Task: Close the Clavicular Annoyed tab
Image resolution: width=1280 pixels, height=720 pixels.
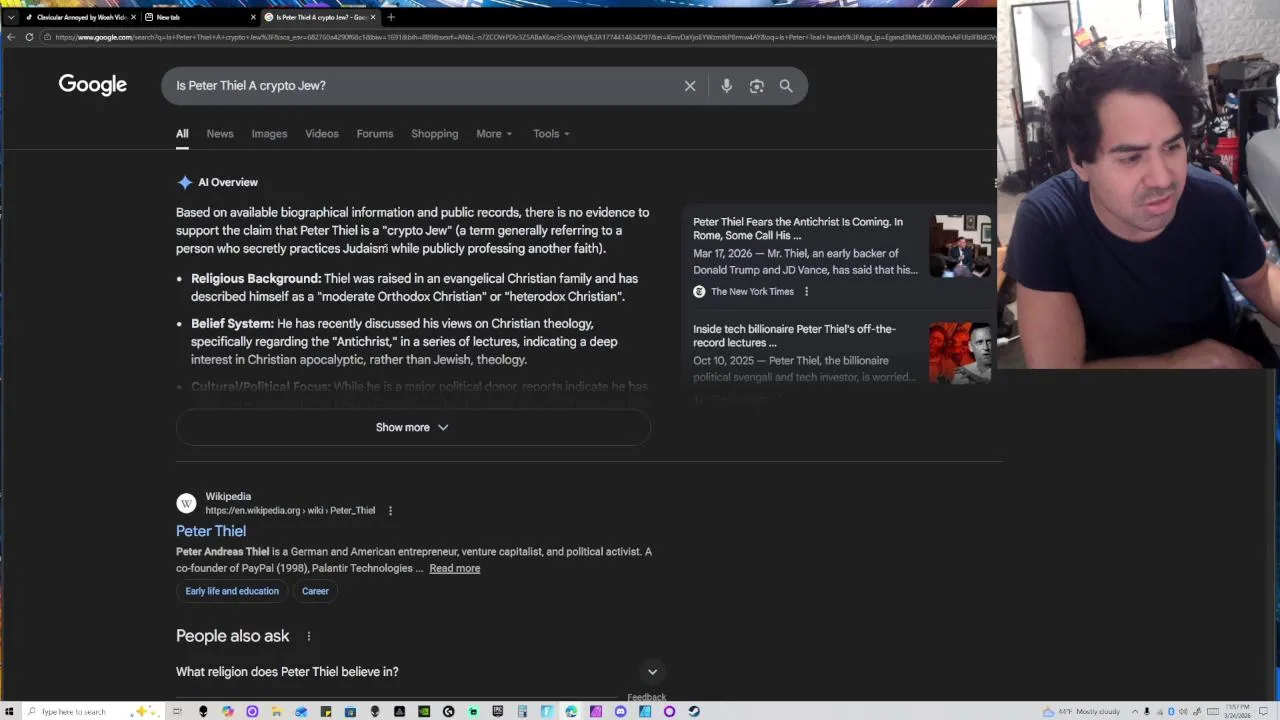Action: tap(133, 17)
